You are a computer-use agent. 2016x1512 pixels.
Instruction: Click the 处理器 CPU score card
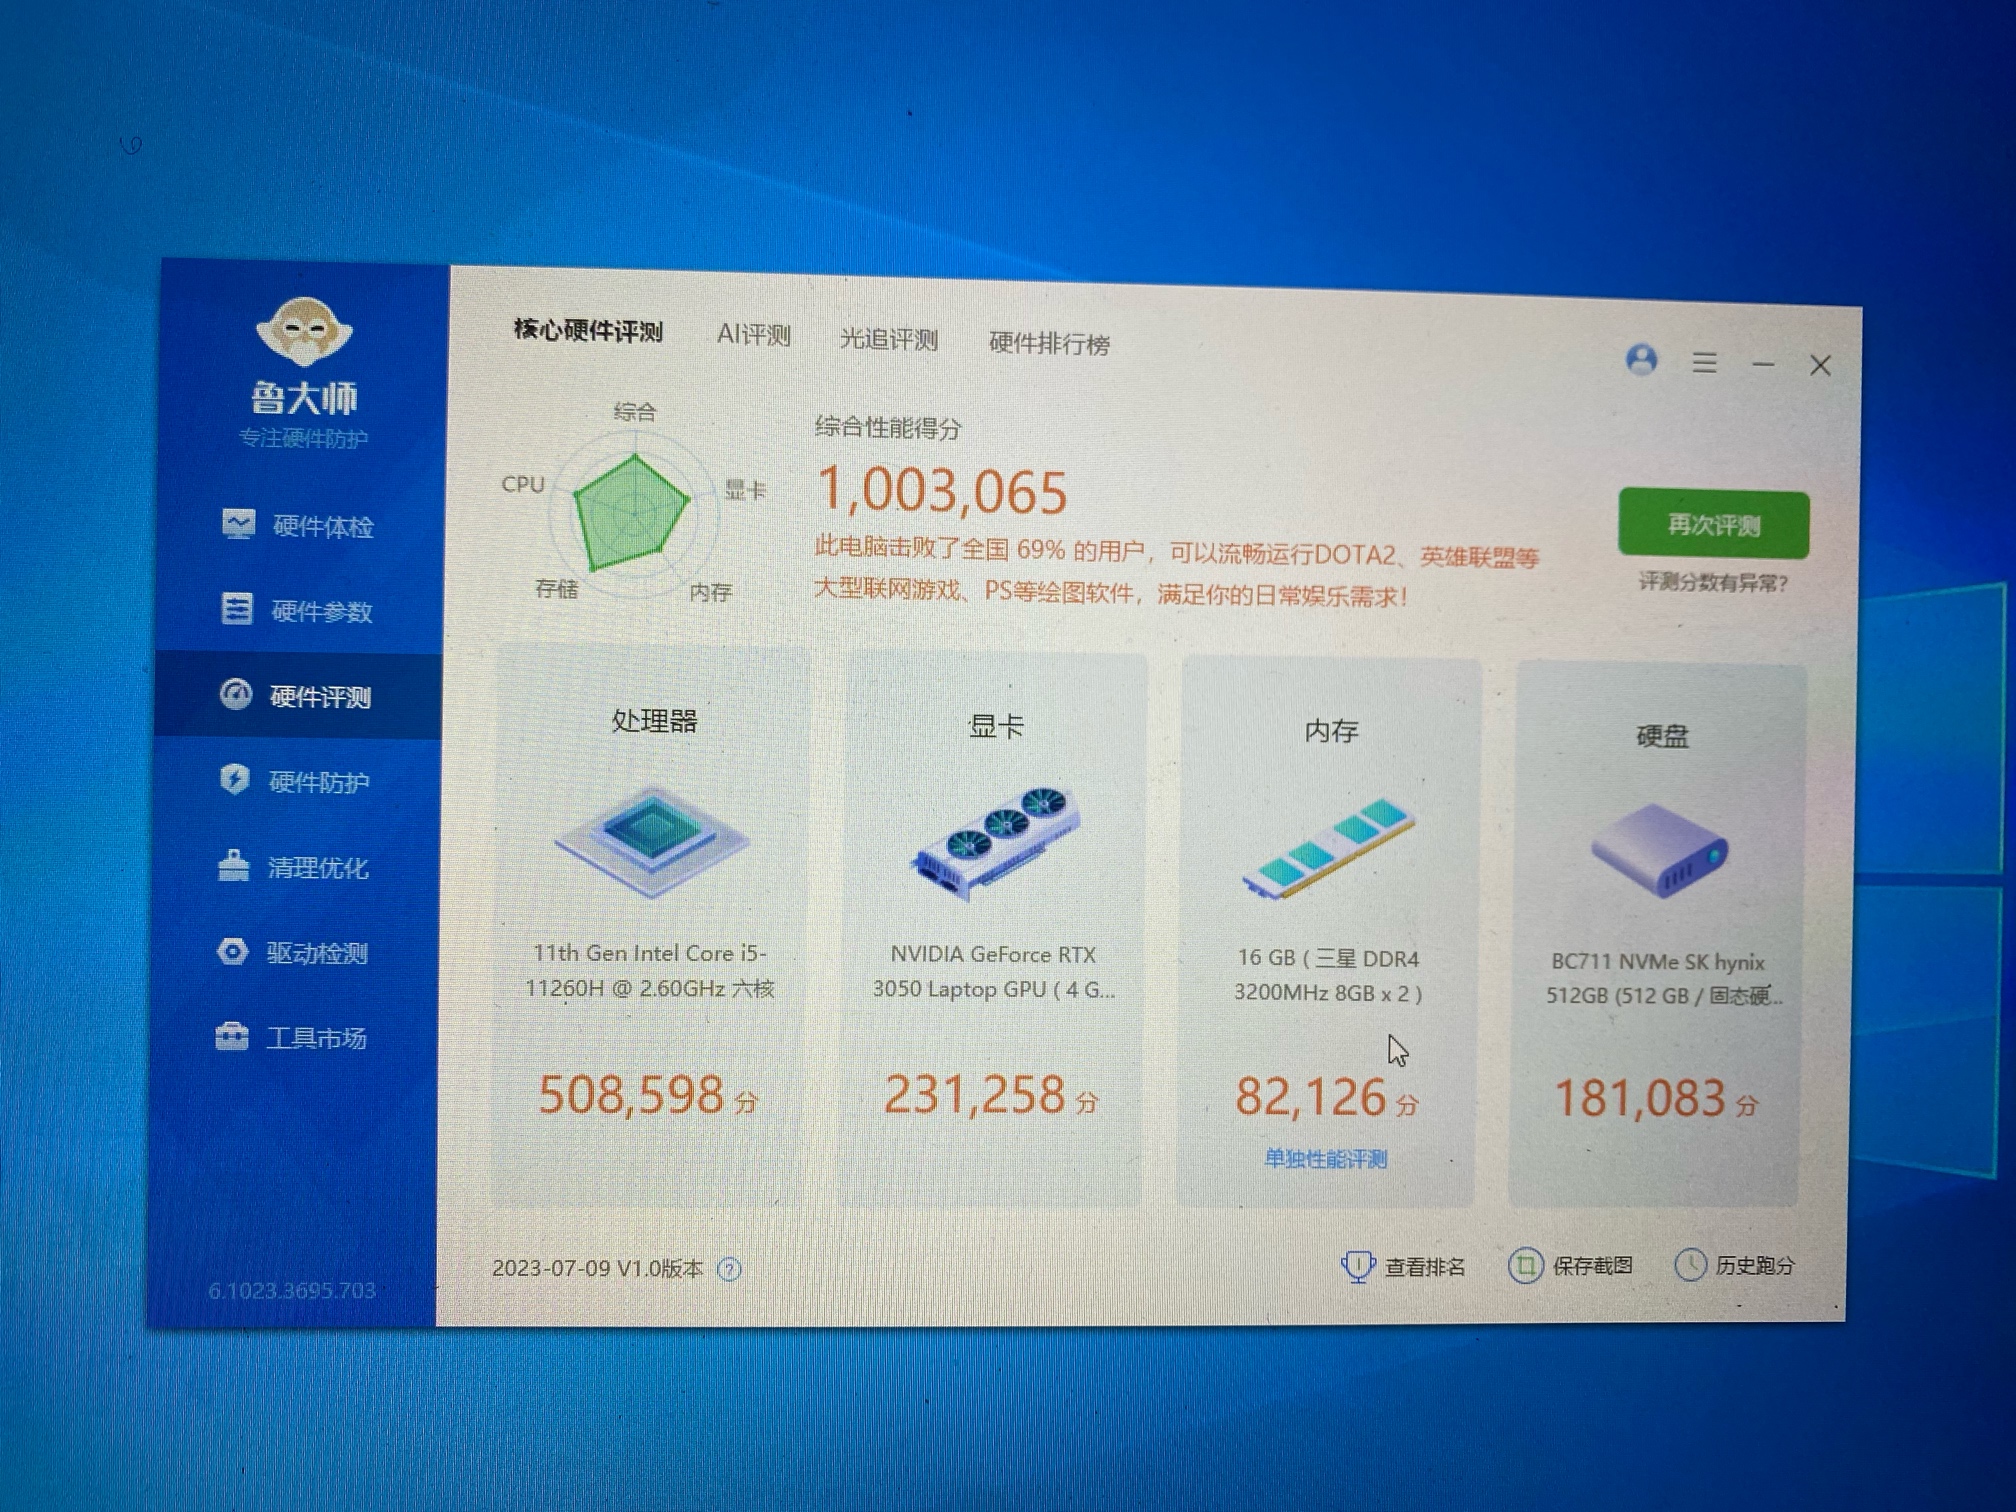[x=650, y=925]
